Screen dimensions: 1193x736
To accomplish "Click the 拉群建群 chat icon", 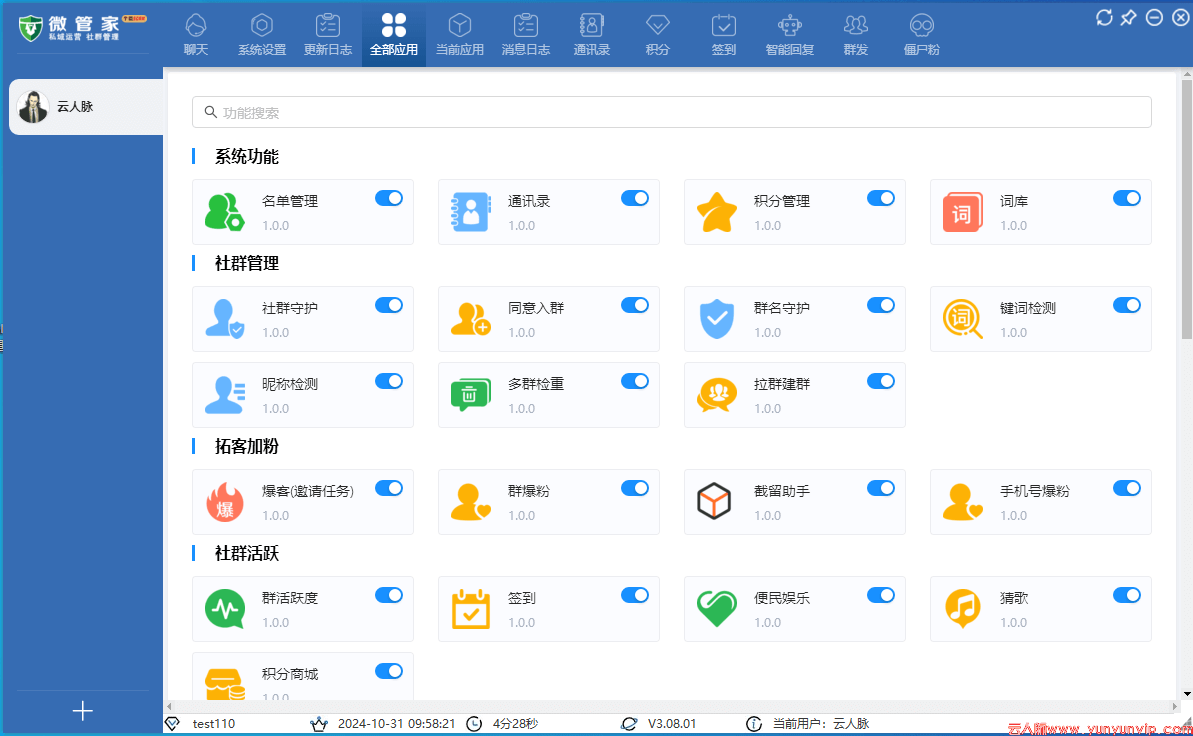I will (717, 394).
